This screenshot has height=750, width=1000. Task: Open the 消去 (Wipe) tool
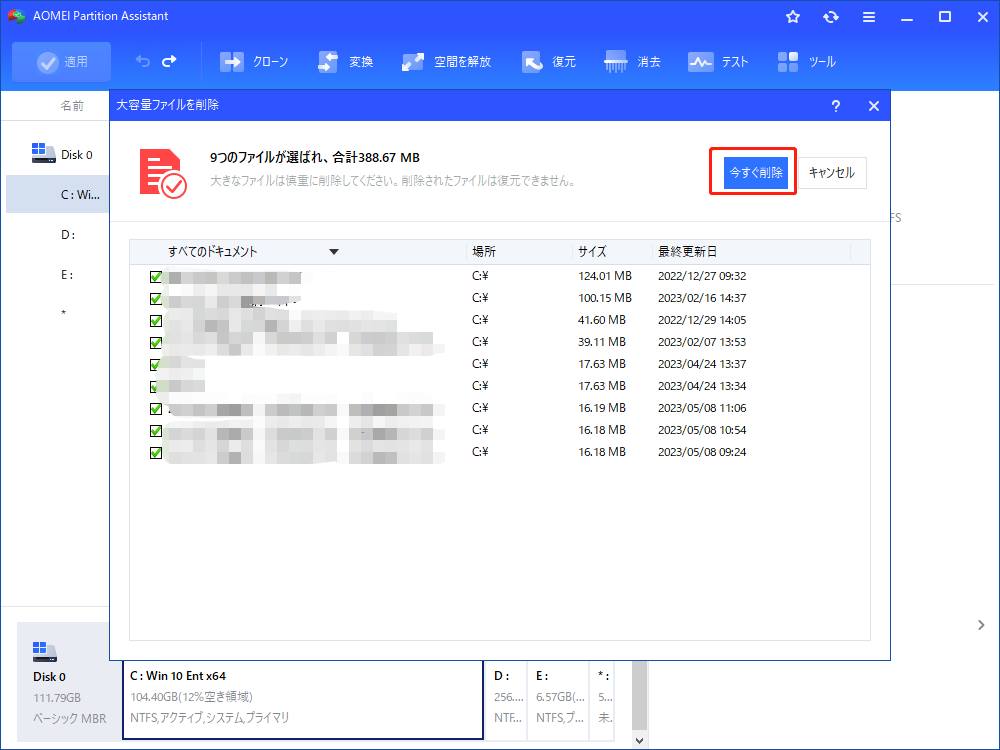[631, 62]
